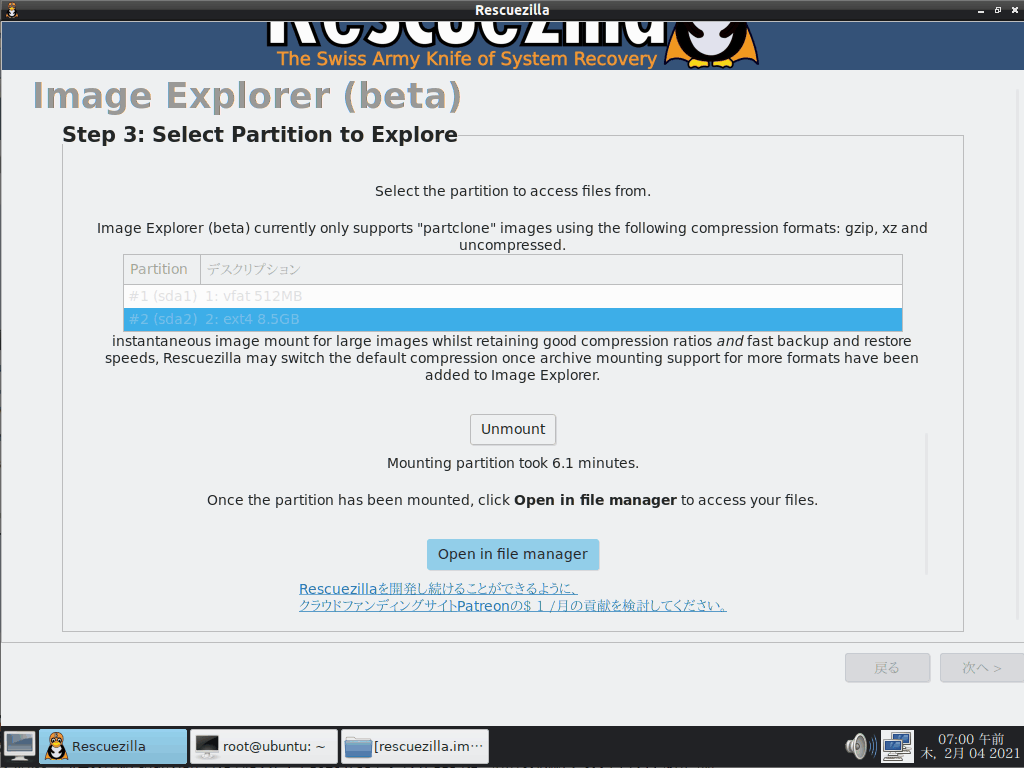The image size is (1024, 768).
Task: Maximize the Rescuezilla window
Action: (x=998, y=10)
